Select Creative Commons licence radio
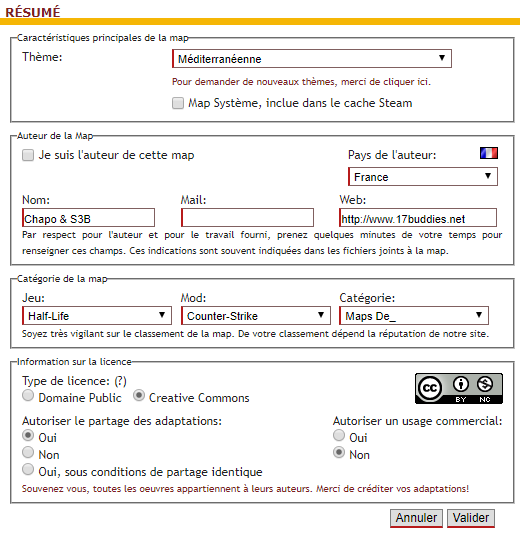Image resolution: width=523 pixels, height=538 pixels. (139, 395)
